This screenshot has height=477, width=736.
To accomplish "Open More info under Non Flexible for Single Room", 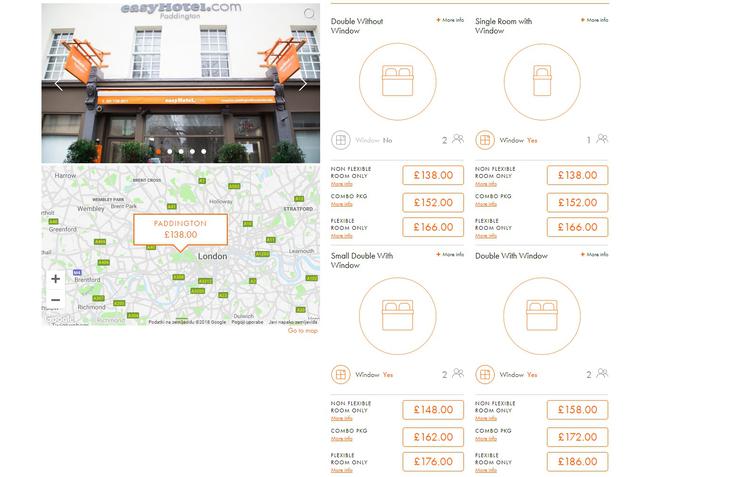I will tap(485, 184).
